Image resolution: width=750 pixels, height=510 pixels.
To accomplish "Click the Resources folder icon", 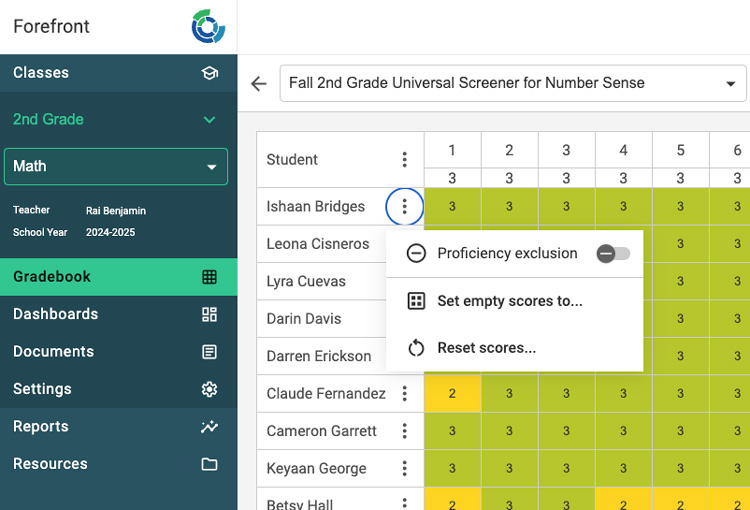I will (210, 464).
